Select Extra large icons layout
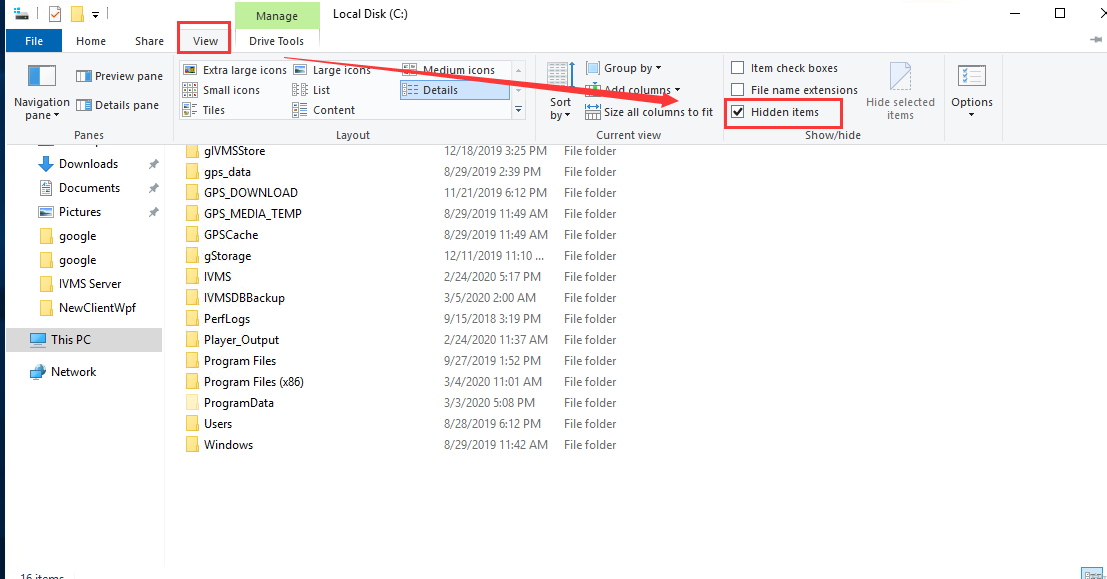Screen dimensions: 1107x579 (x=234, y=70)
